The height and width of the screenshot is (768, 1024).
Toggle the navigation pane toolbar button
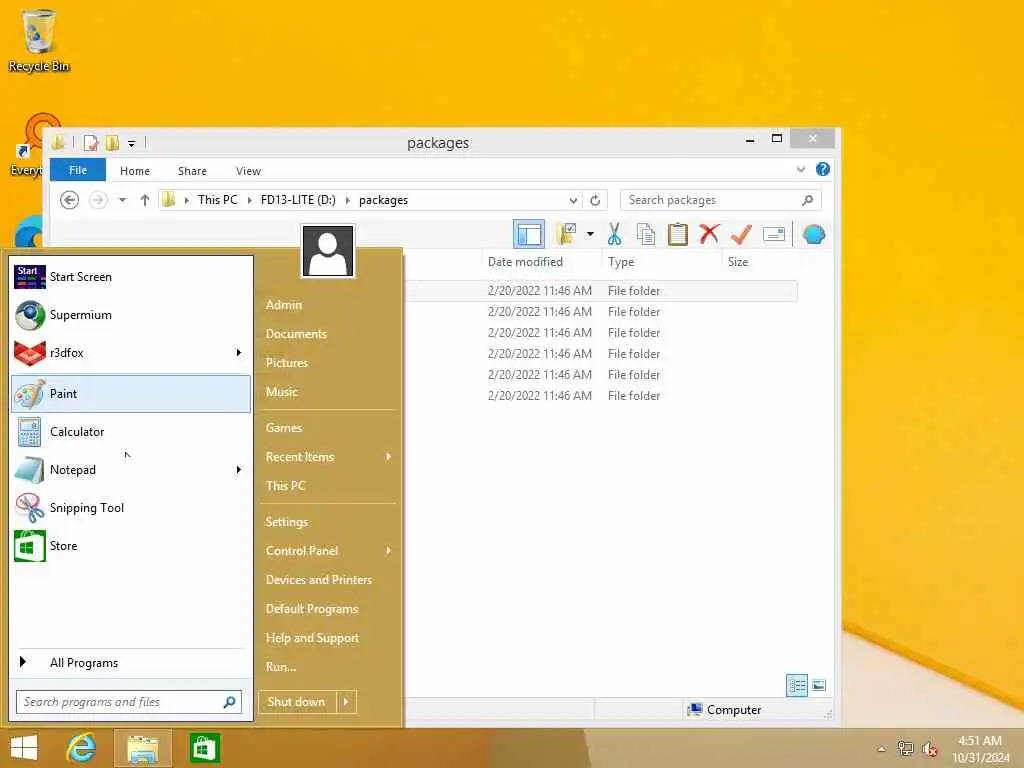(x=528, y=234)
